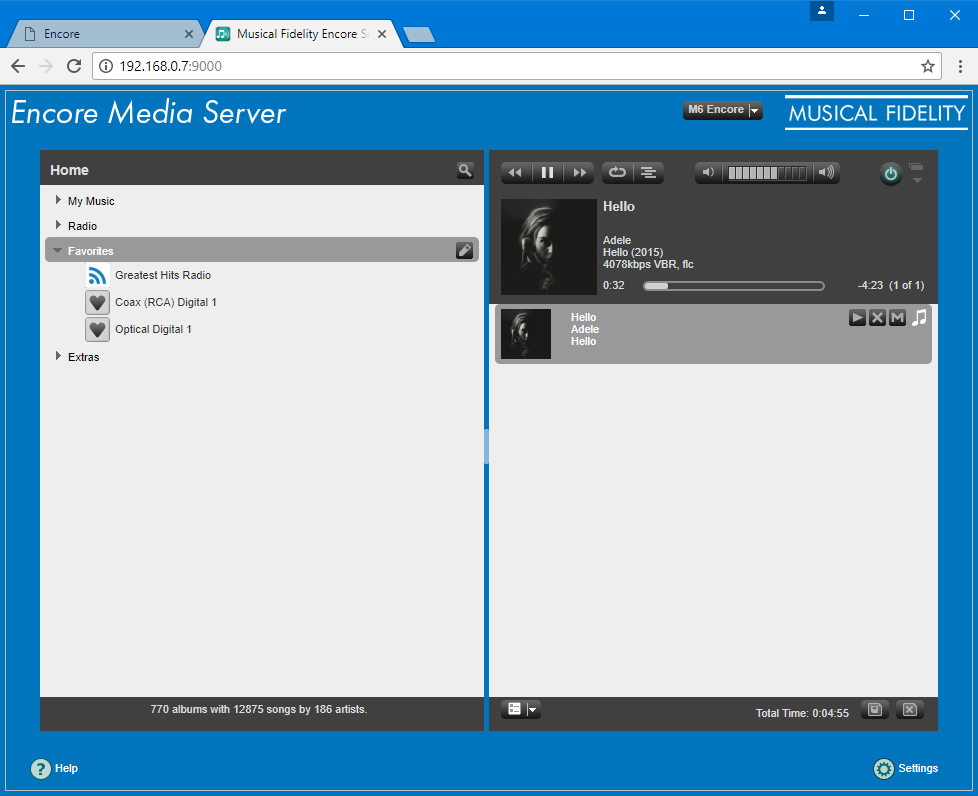The width and height of the screenshot is (978, 796).
Task: Open the Settings page
Action: (x=906, y=769)
